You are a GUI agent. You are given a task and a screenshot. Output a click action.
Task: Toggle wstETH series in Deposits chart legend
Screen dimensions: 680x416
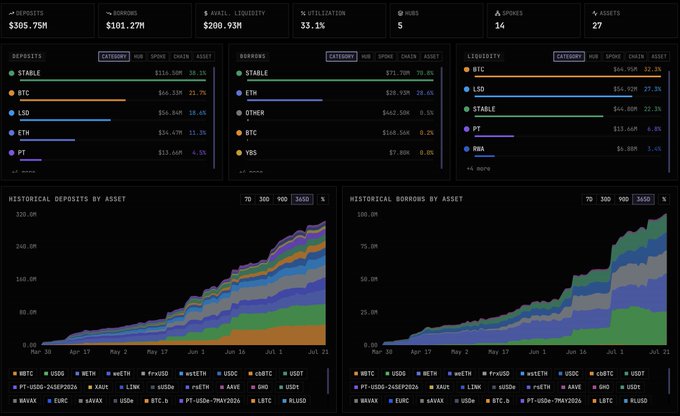coord(193,373)
